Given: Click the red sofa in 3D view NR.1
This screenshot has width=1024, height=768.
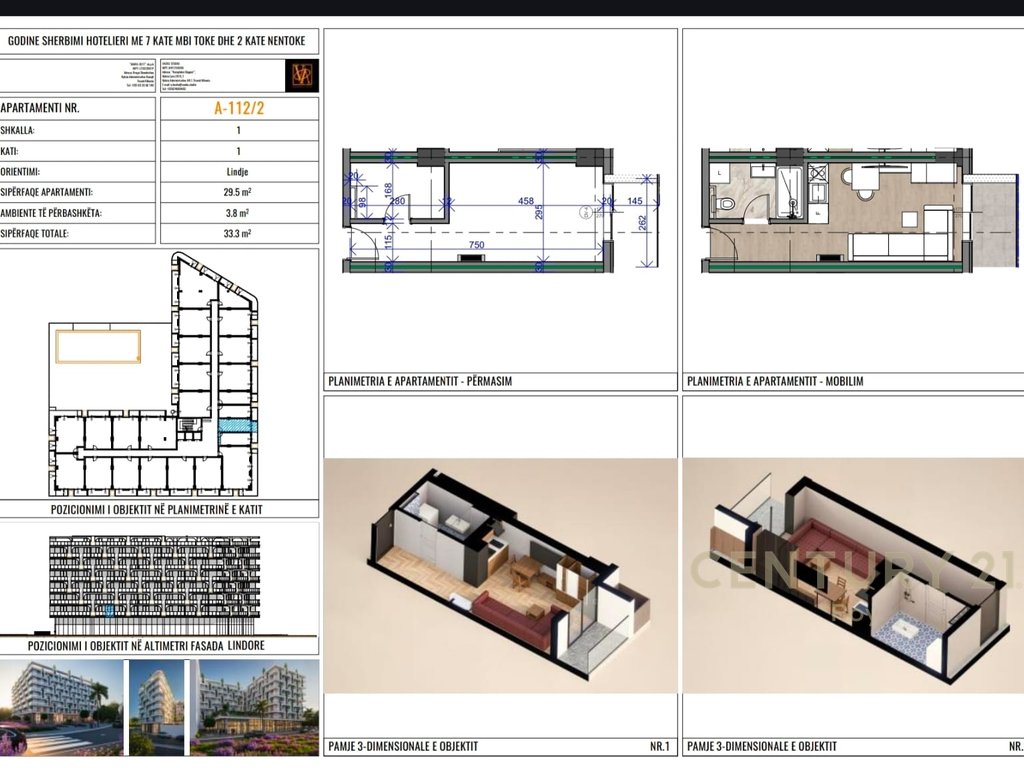Looking at the screenshot, I should (x=508, y=617).
